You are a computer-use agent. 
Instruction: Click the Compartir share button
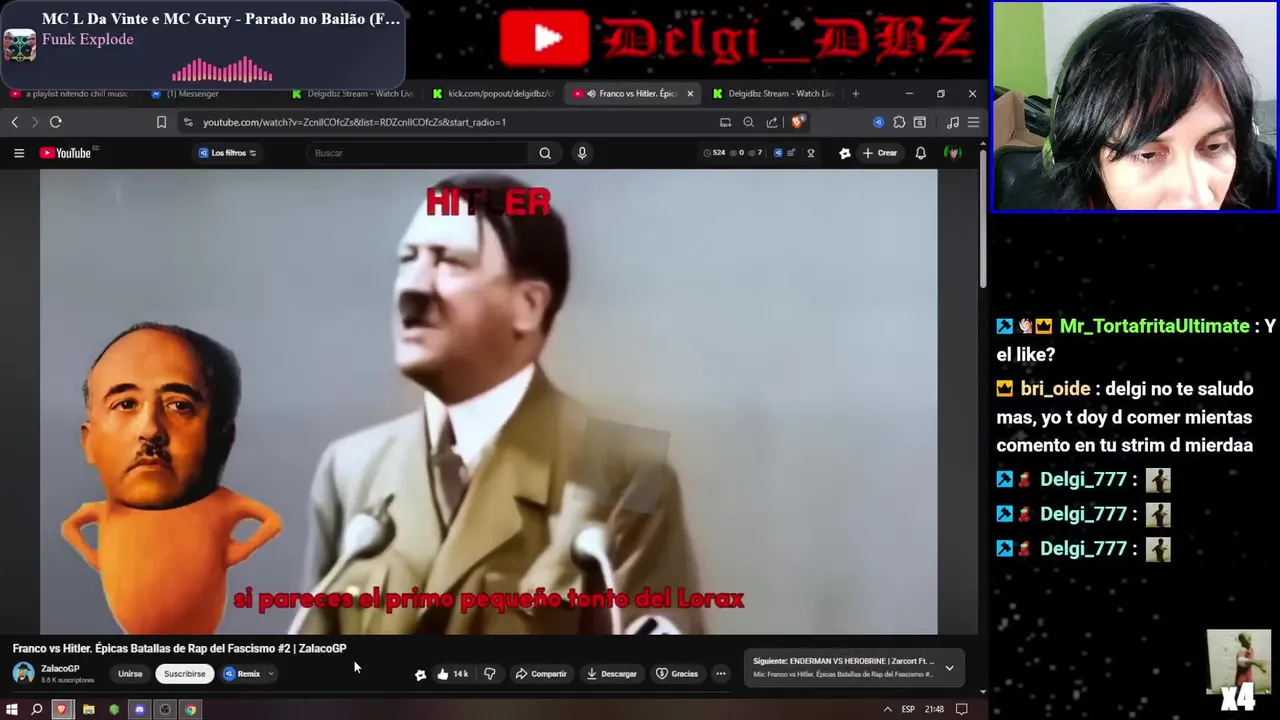tap(541, 674)
